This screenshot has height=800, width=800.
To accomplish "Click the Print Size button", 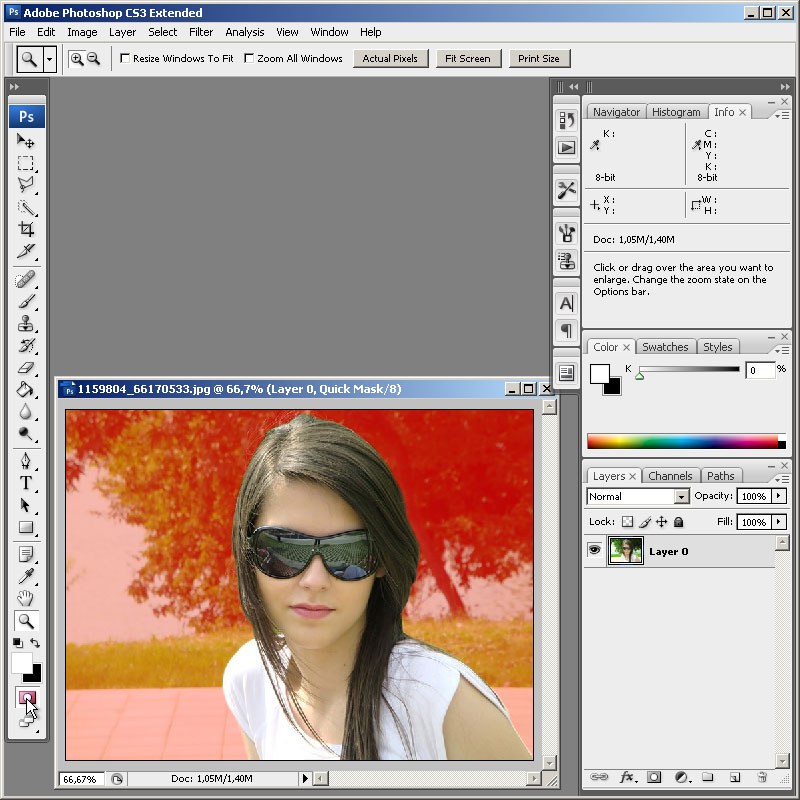I will [x=539, y=59].
